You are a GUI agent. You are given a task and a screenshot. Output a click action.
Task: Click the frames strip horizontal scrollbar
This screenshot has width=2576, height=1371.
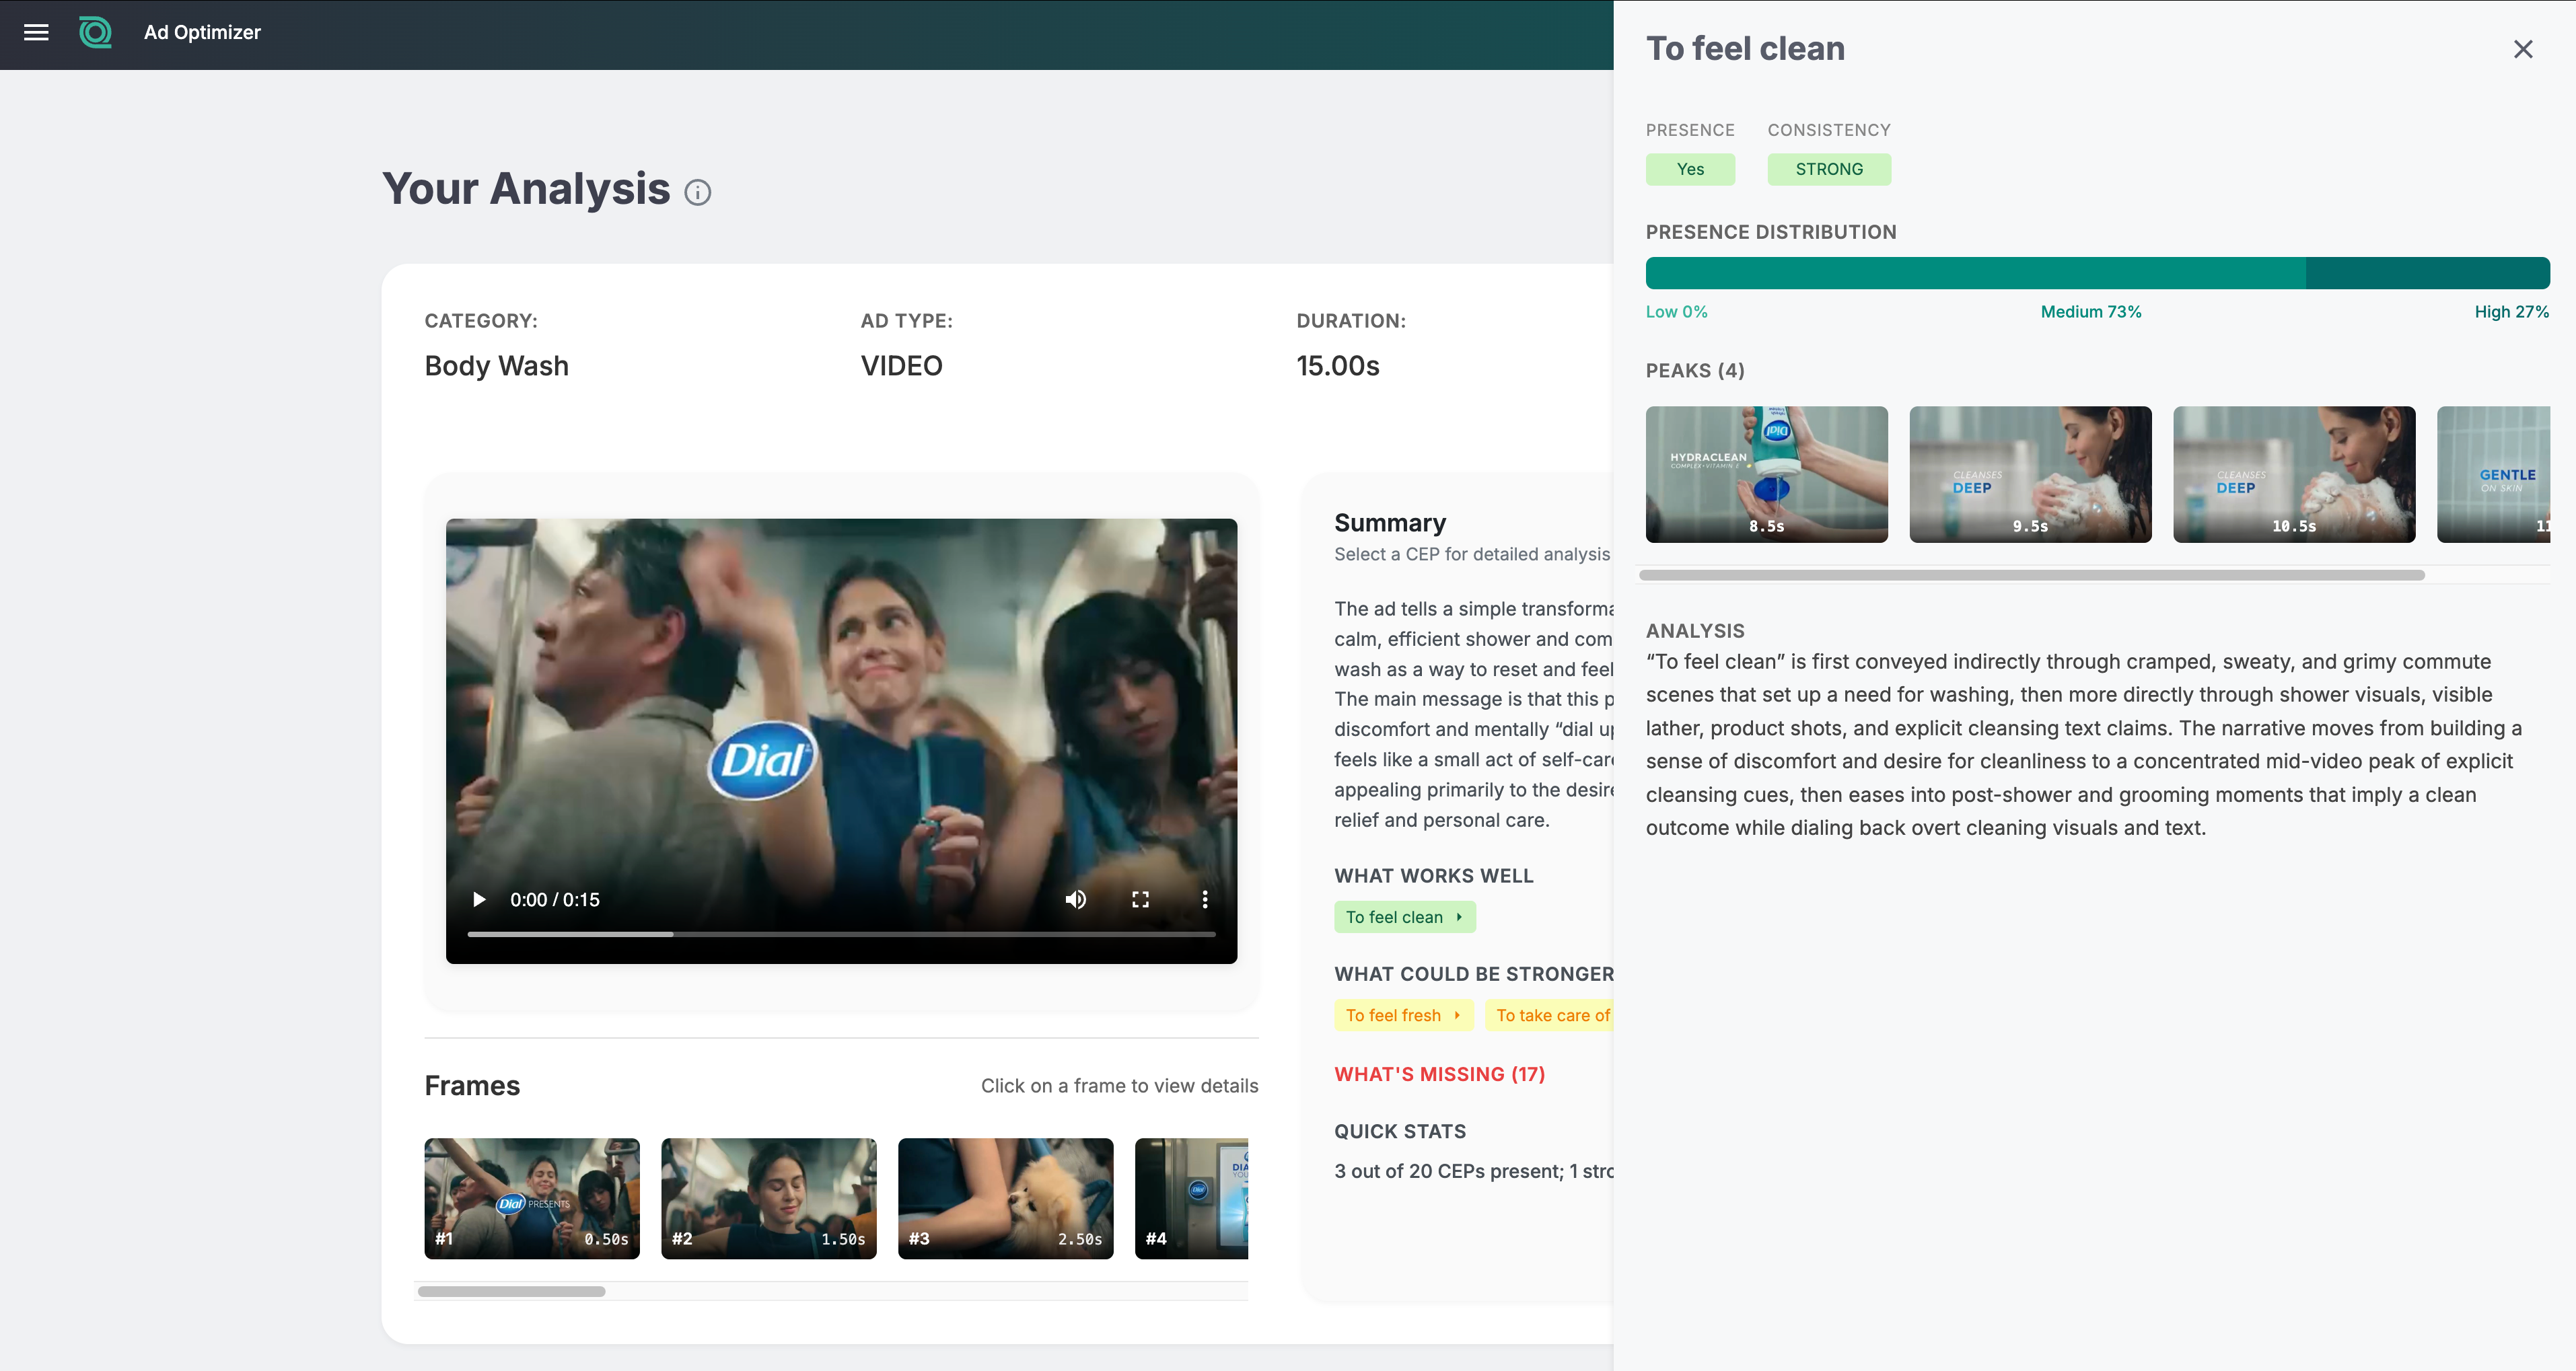[x=511, y=1291]
